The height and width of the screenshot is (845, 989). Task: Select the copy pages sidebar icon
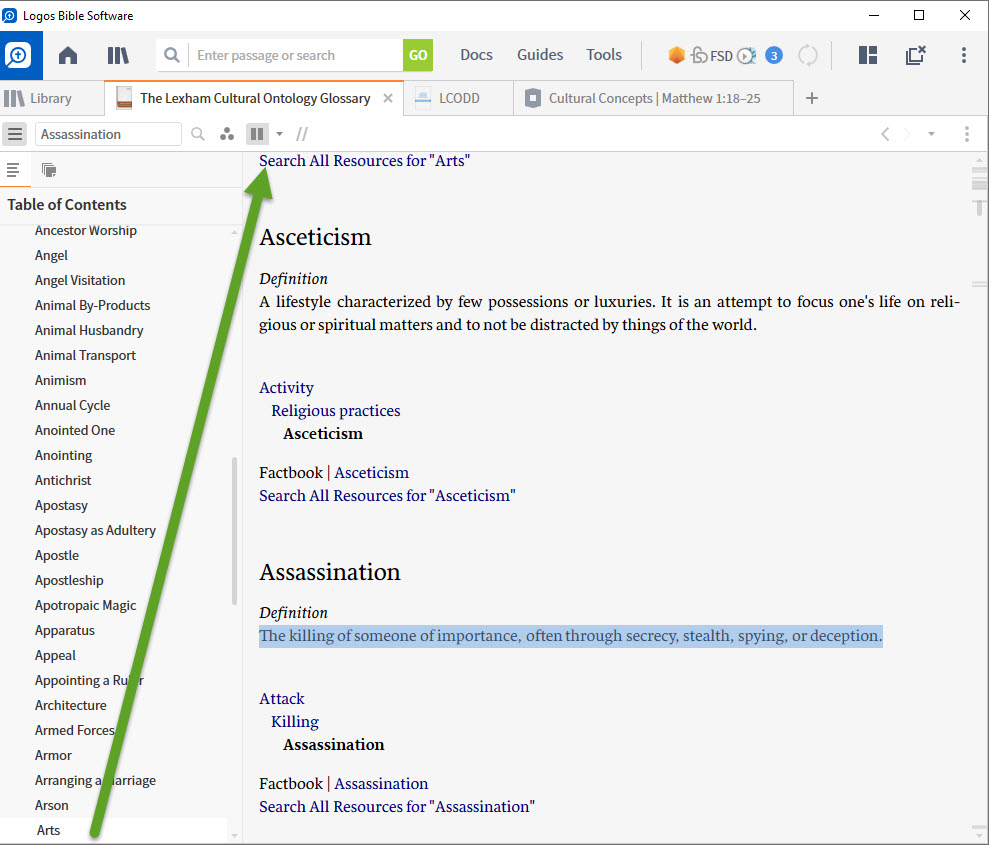click(49, 170)
